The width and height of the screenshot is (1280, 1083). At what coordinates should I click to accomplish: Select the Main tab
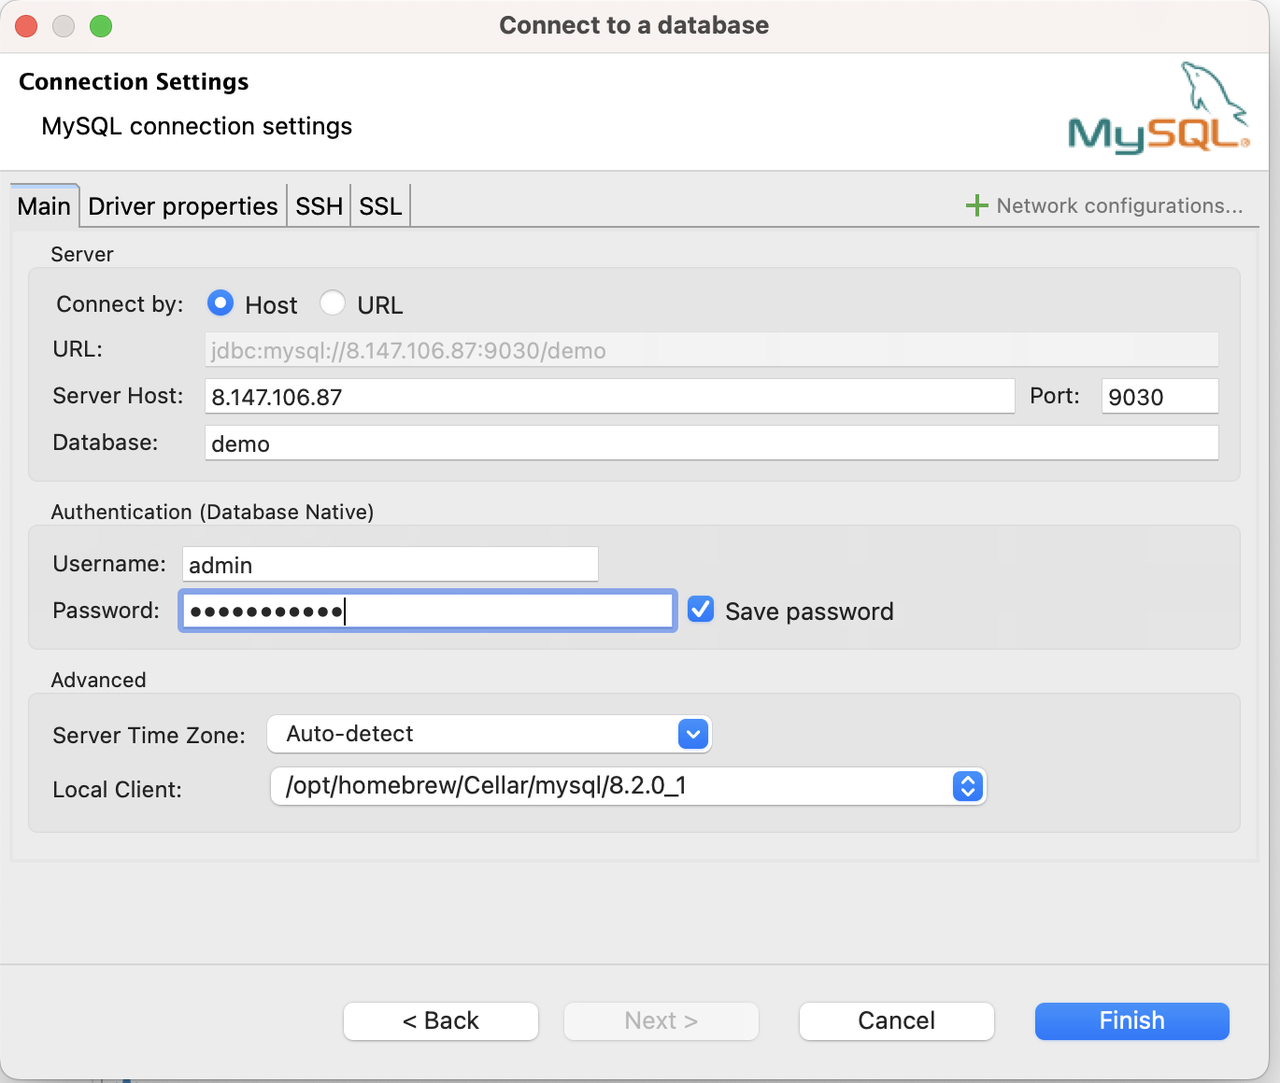[43, 206]
